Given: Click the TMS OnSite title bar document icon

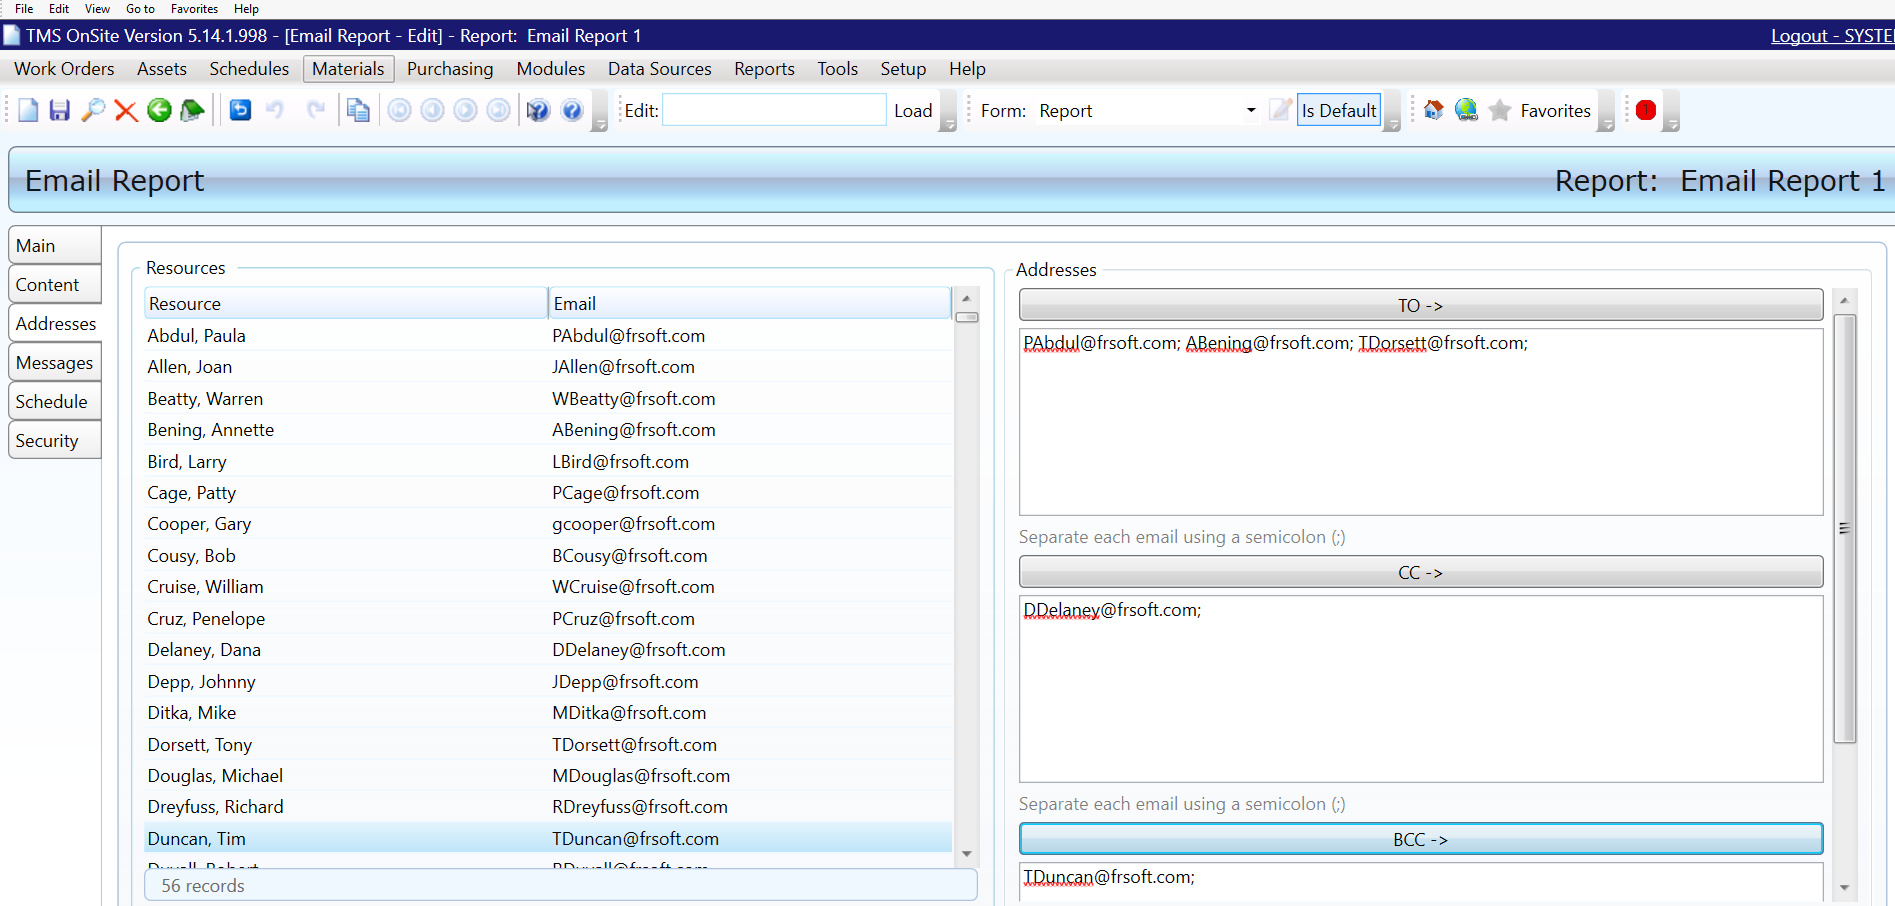Looking at the screenshot, I should pos(11,35).
